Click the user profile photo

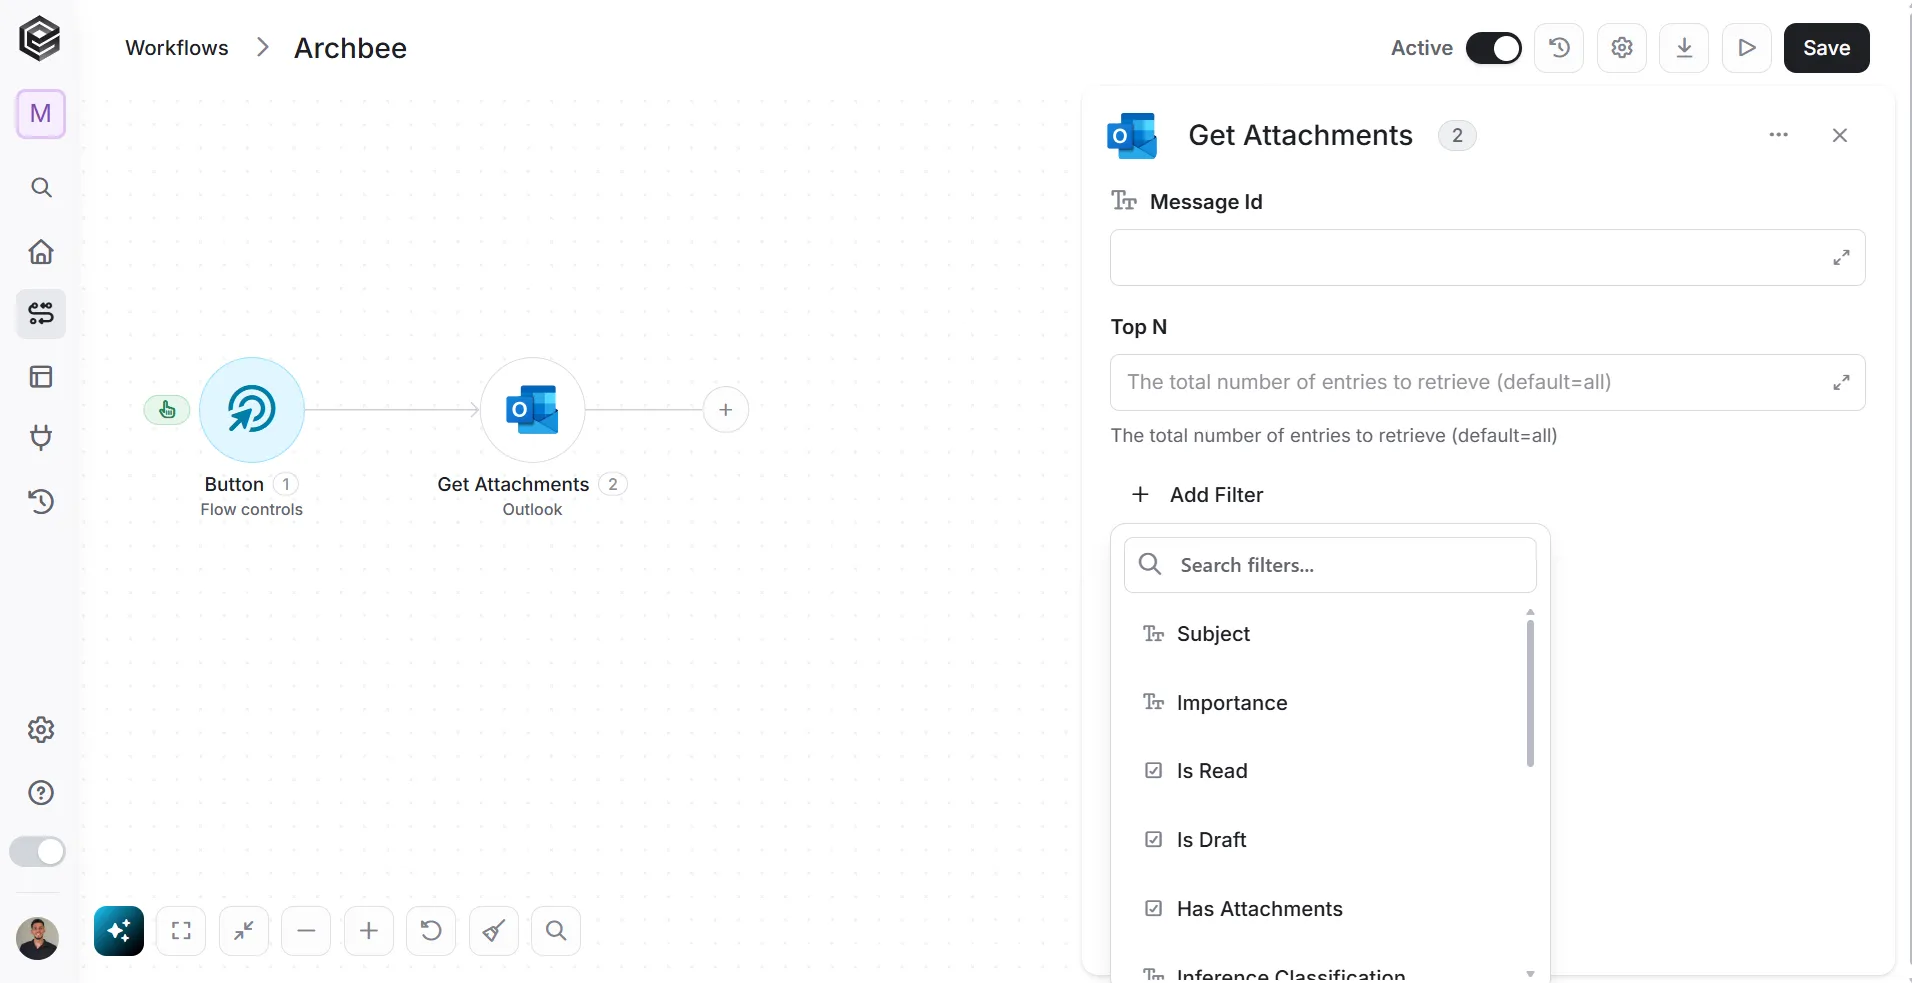coord(38,939)
